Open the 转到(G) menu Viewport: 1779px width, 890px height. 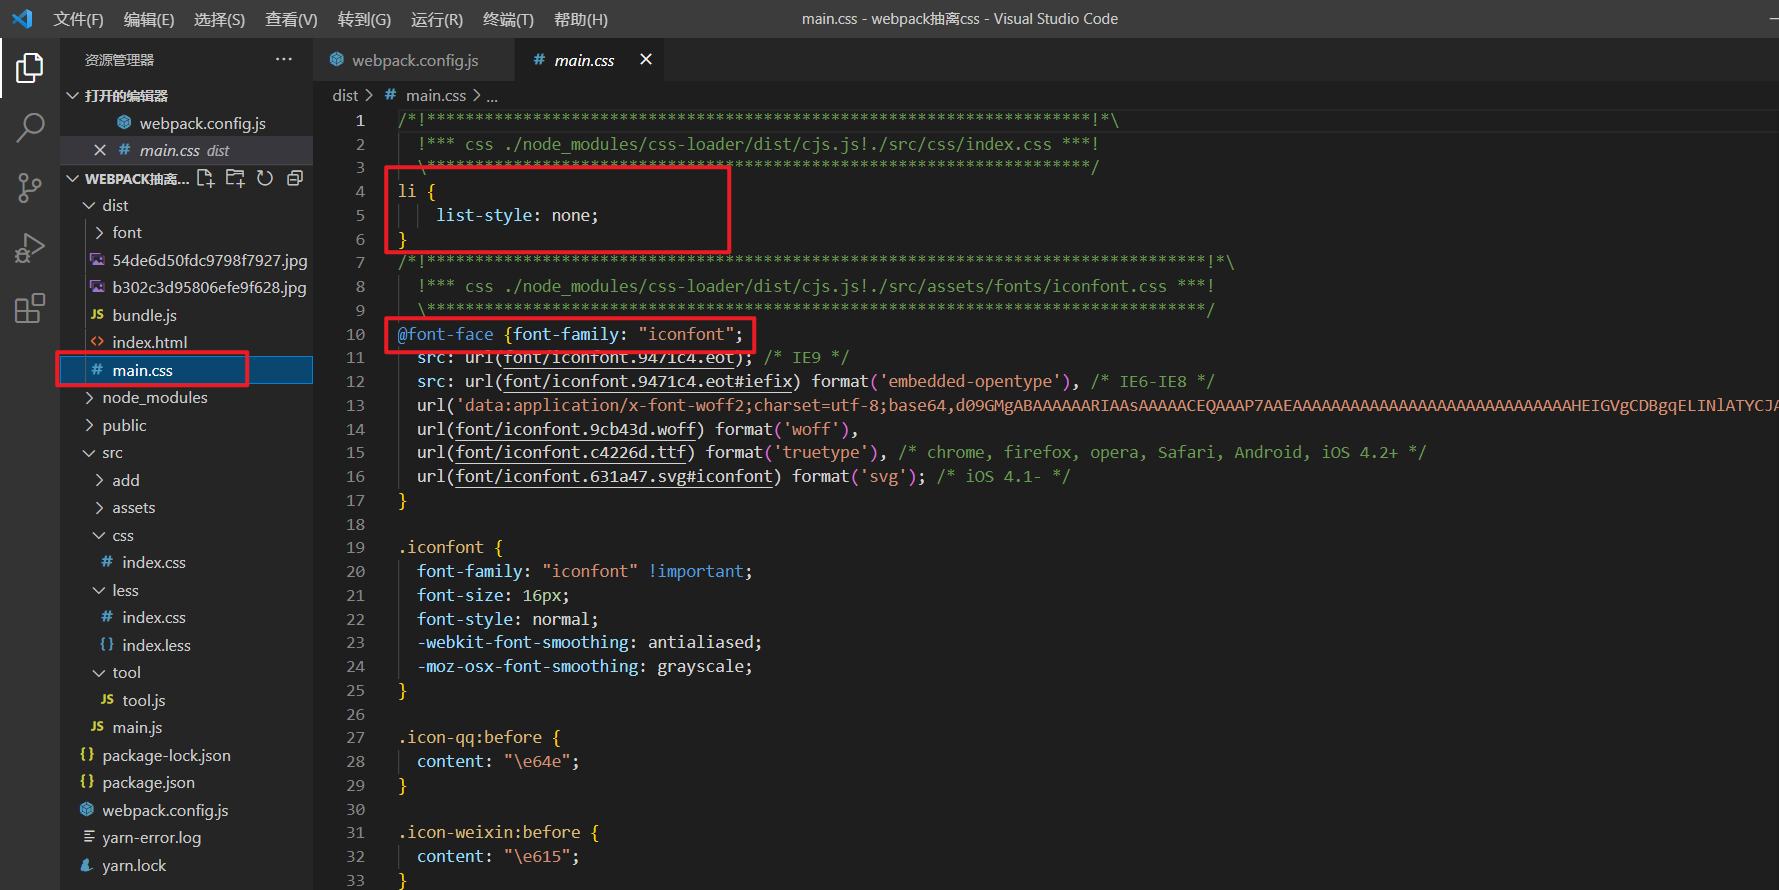364,19
